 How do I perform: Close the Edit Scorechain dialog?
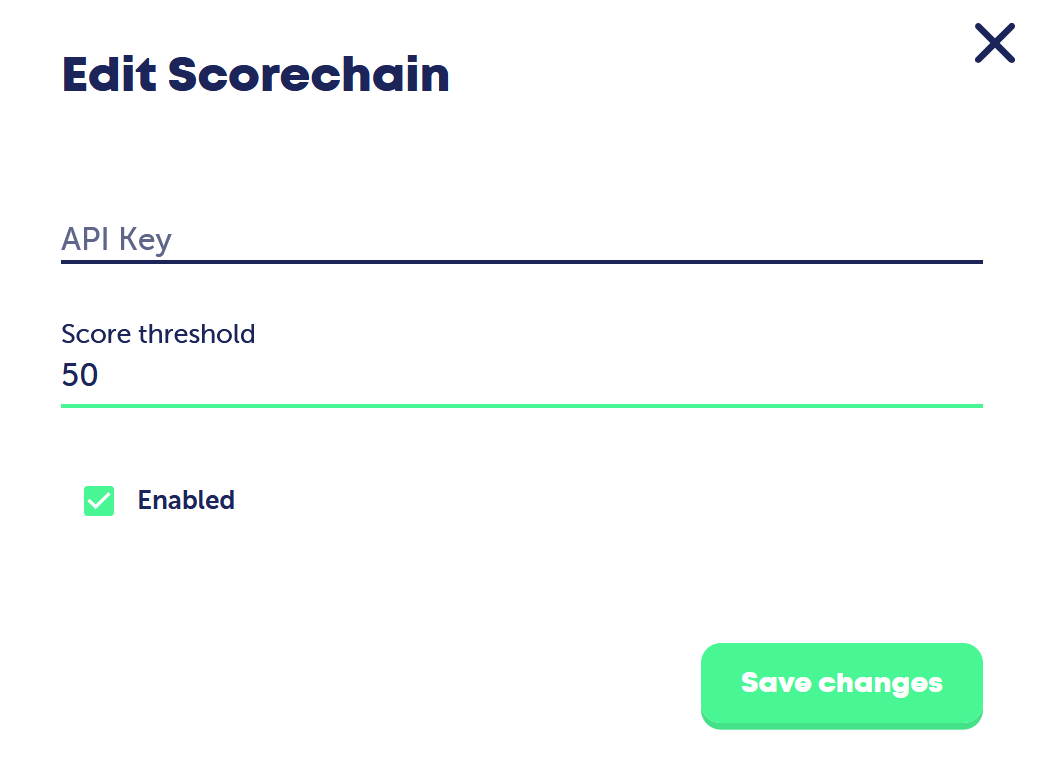click(x=995, y=43)
